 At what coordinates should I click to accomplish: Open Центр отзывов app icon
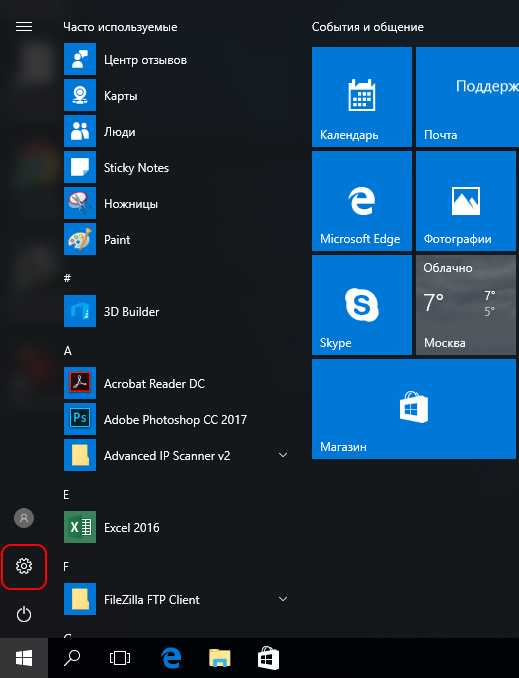coord(80,59)
